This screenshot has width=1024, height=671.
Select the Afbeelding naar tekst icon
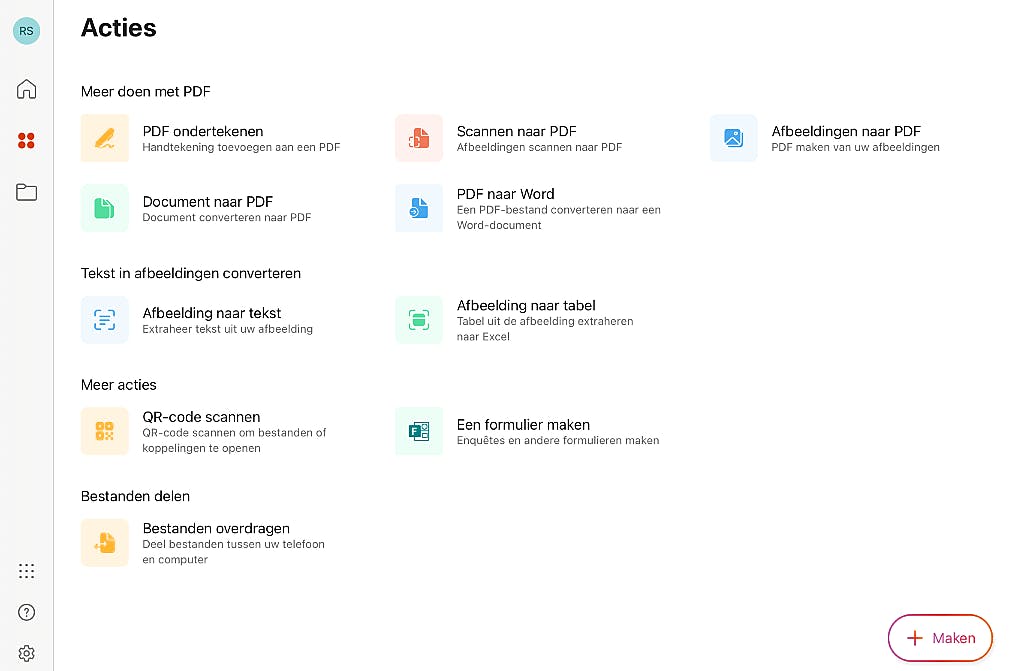click(105, 320)
